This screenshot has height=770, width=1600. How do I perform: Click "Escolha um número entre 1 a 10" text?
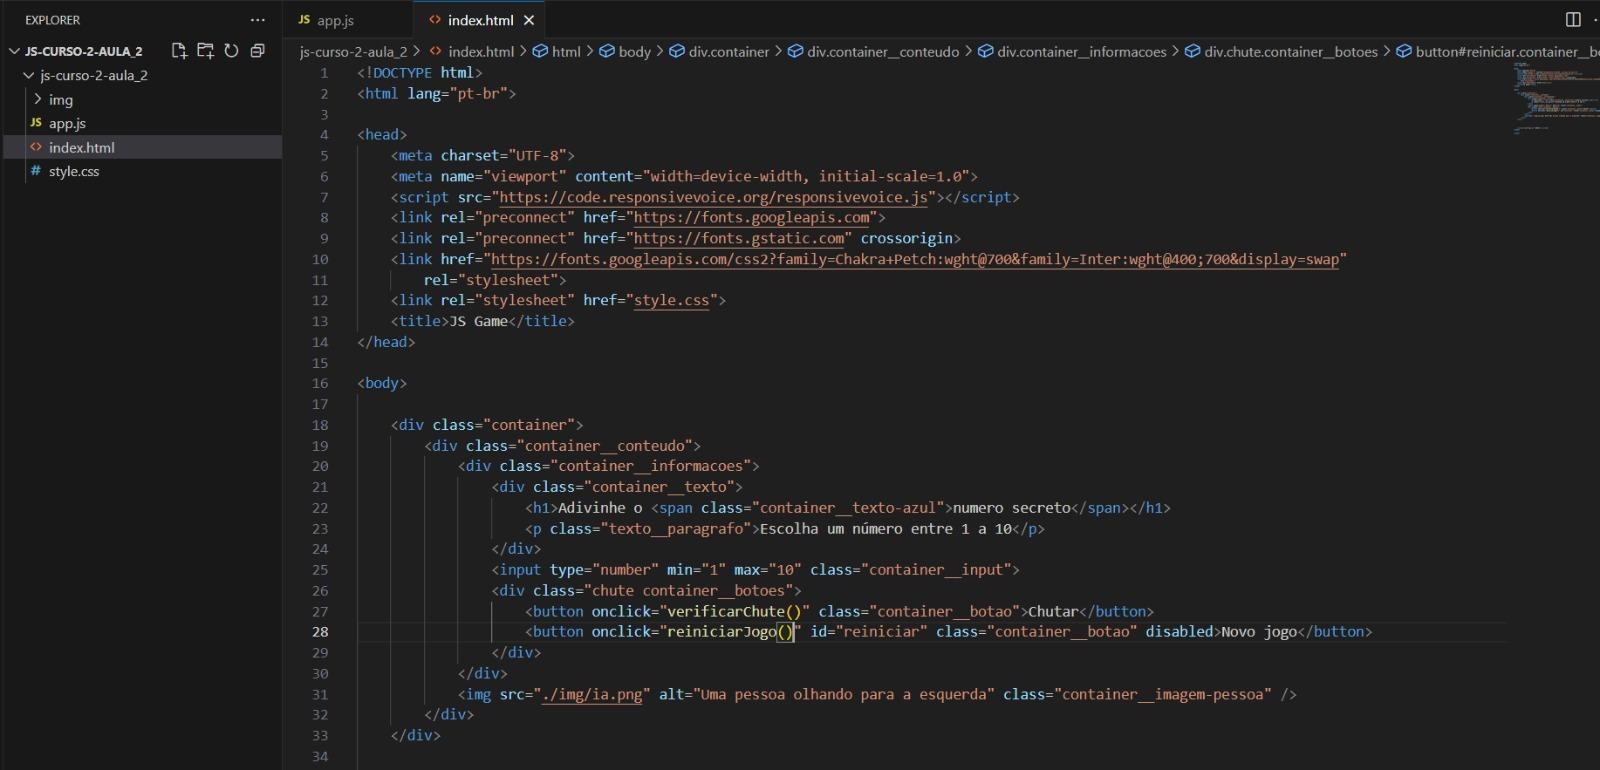[x=886, y=529]
